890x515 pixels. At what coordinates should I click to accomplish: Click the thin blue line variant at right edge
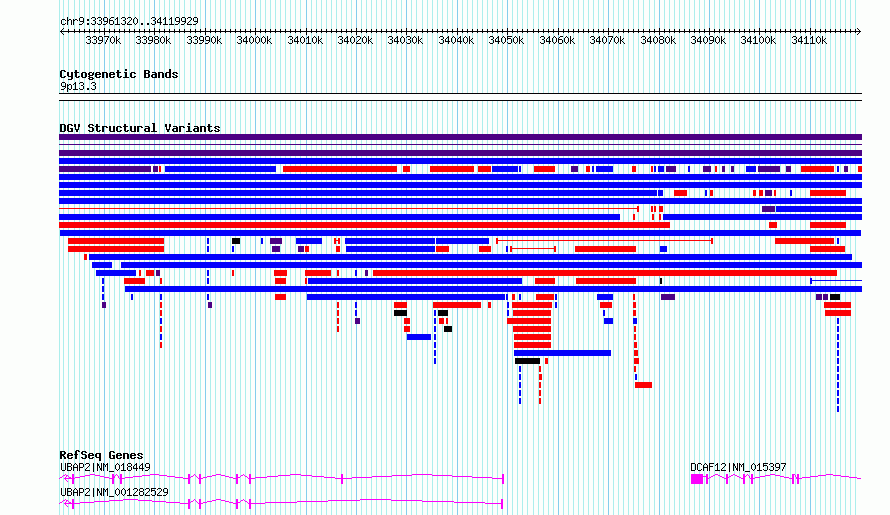pos(836,280)
